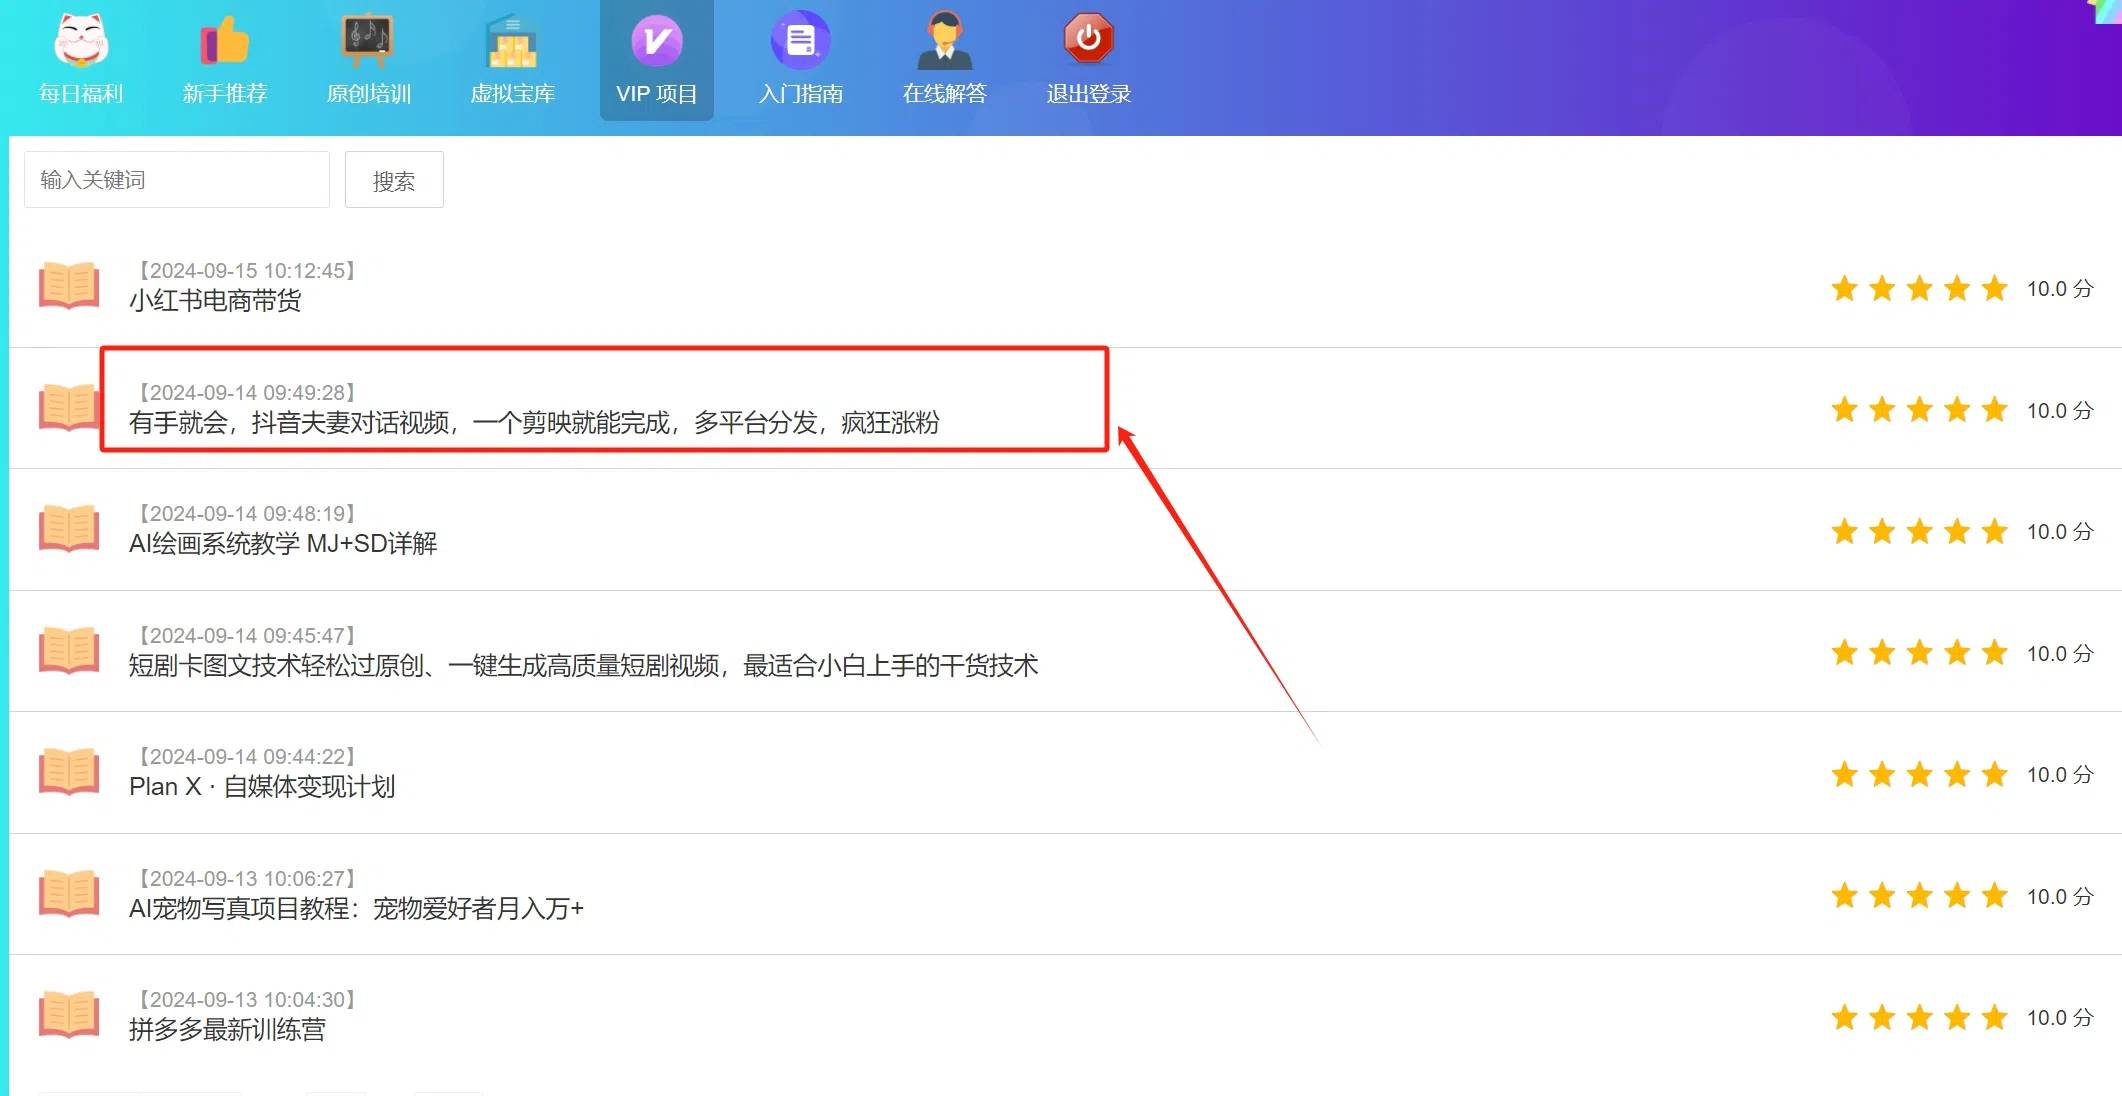Click the timestamp 2024-09-14 09:48:19

point(247,514)
